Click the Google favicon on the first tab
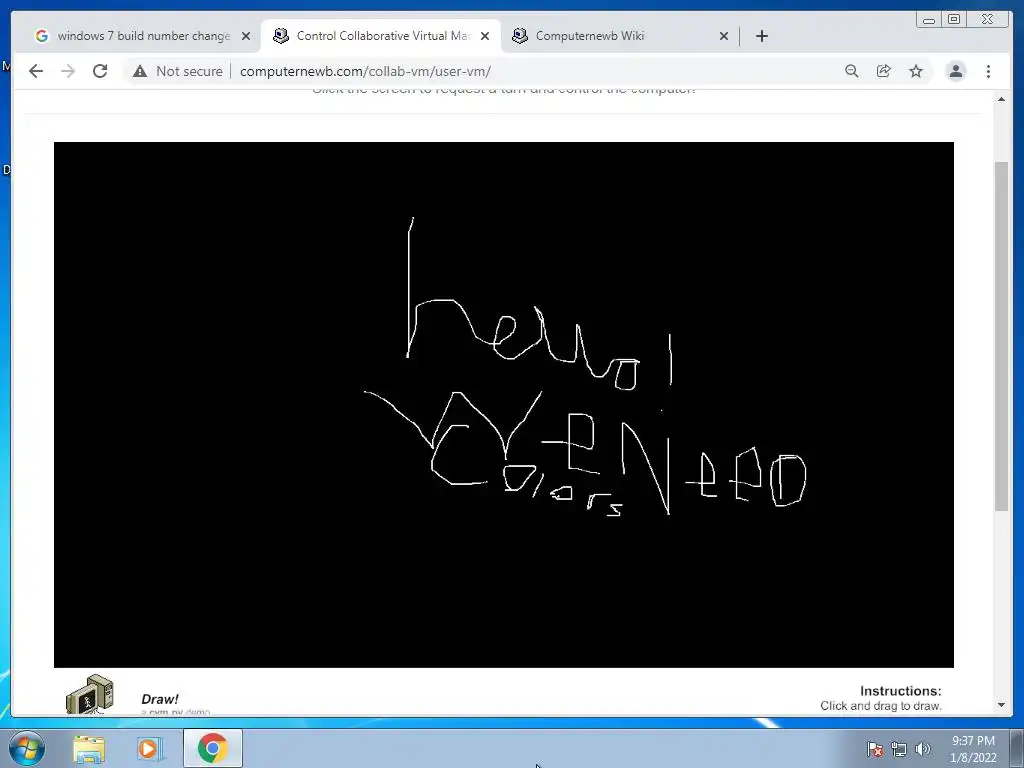Screen dimensions: 1024x768 coord(42,36)
